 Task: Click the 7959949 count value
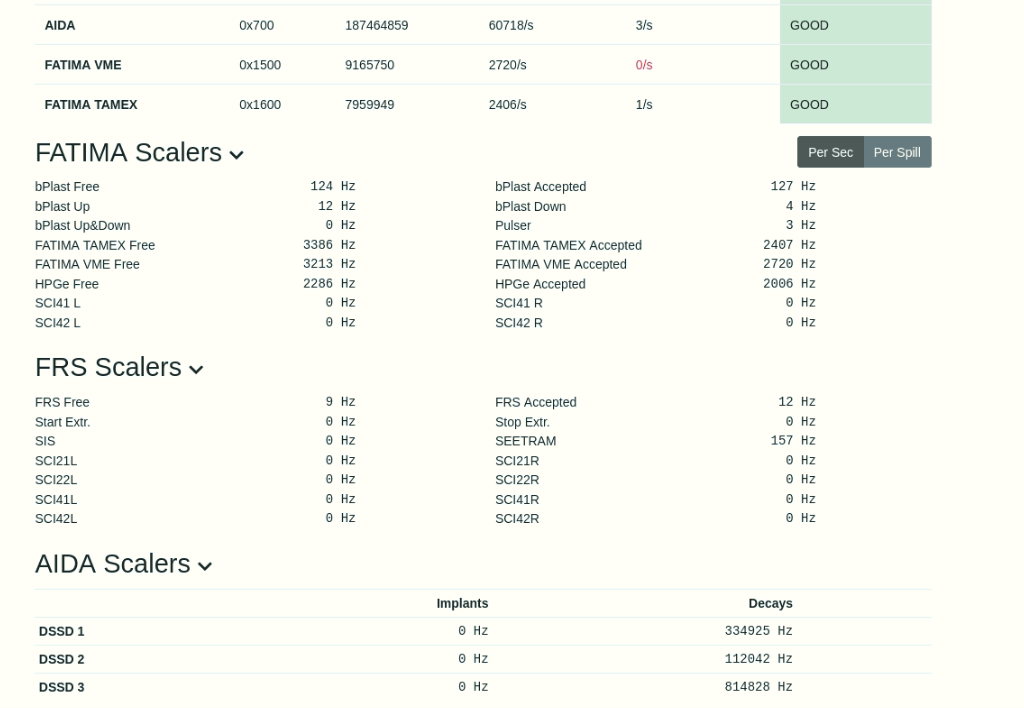(x=370, y=105)
